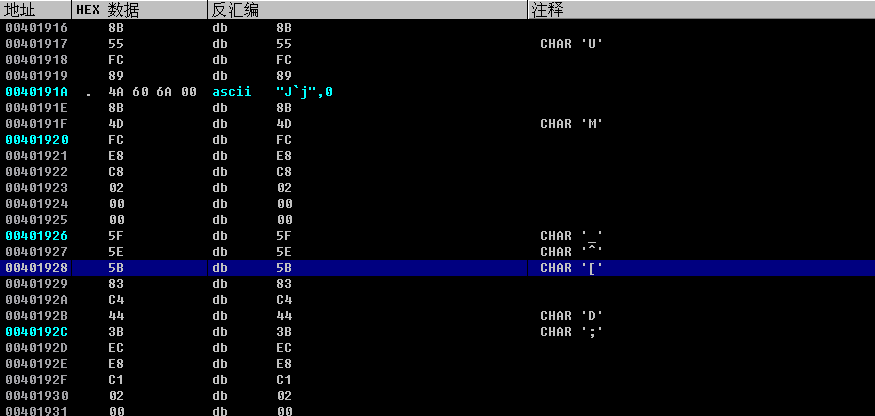Image resolution: width=875 pixels, height=416 pixels.
Task: Click hex value EC in data column
Action: (116, 348)
